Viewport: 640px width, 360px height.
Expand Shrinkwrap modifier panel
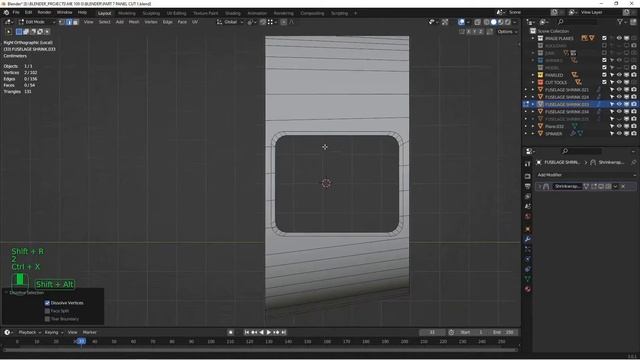(x=540, y=187)
